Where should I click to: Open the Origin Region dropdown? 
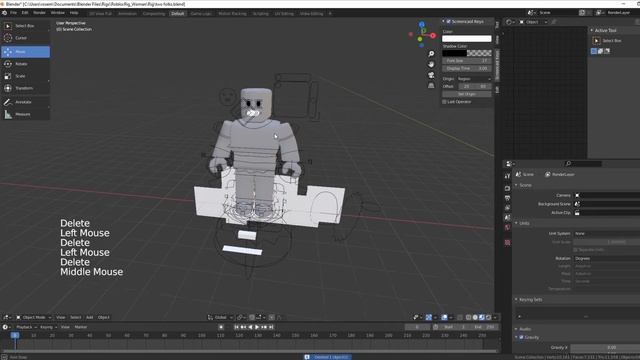pos(474,79)
